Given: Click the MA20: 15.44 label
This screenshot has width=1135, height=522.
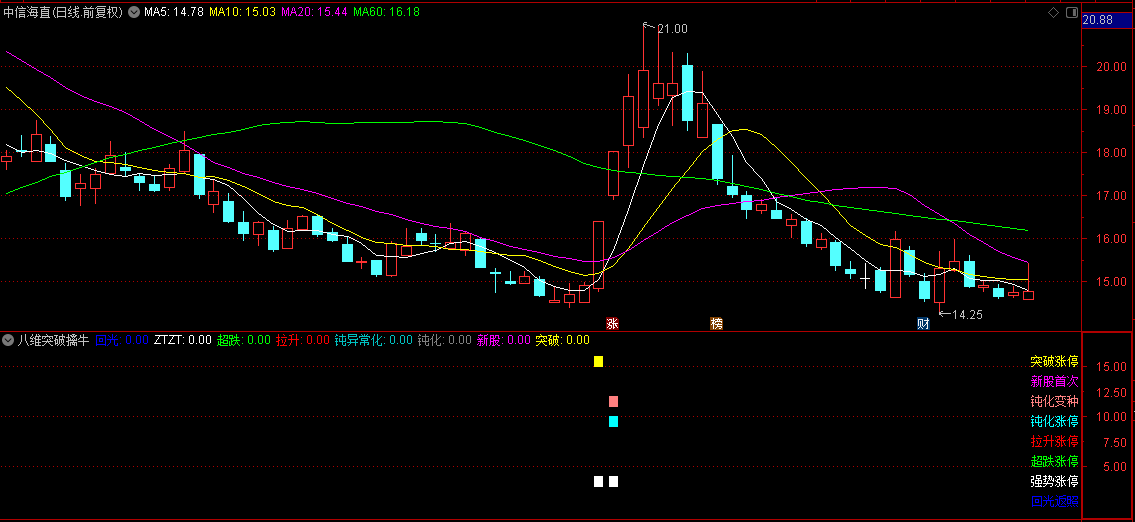Looking at the screenshot, I should tap(313, 12).
